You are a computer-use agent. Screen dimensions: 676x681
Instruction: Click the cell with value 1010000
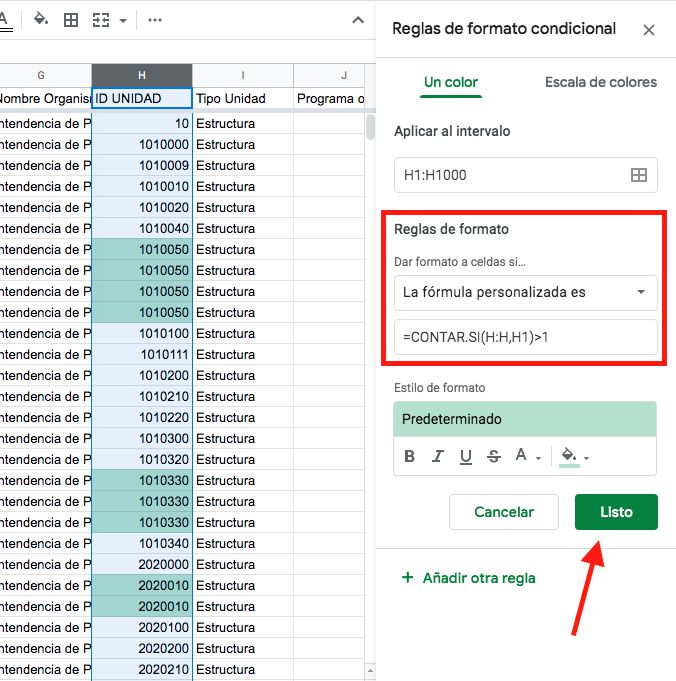click(142, 144)
